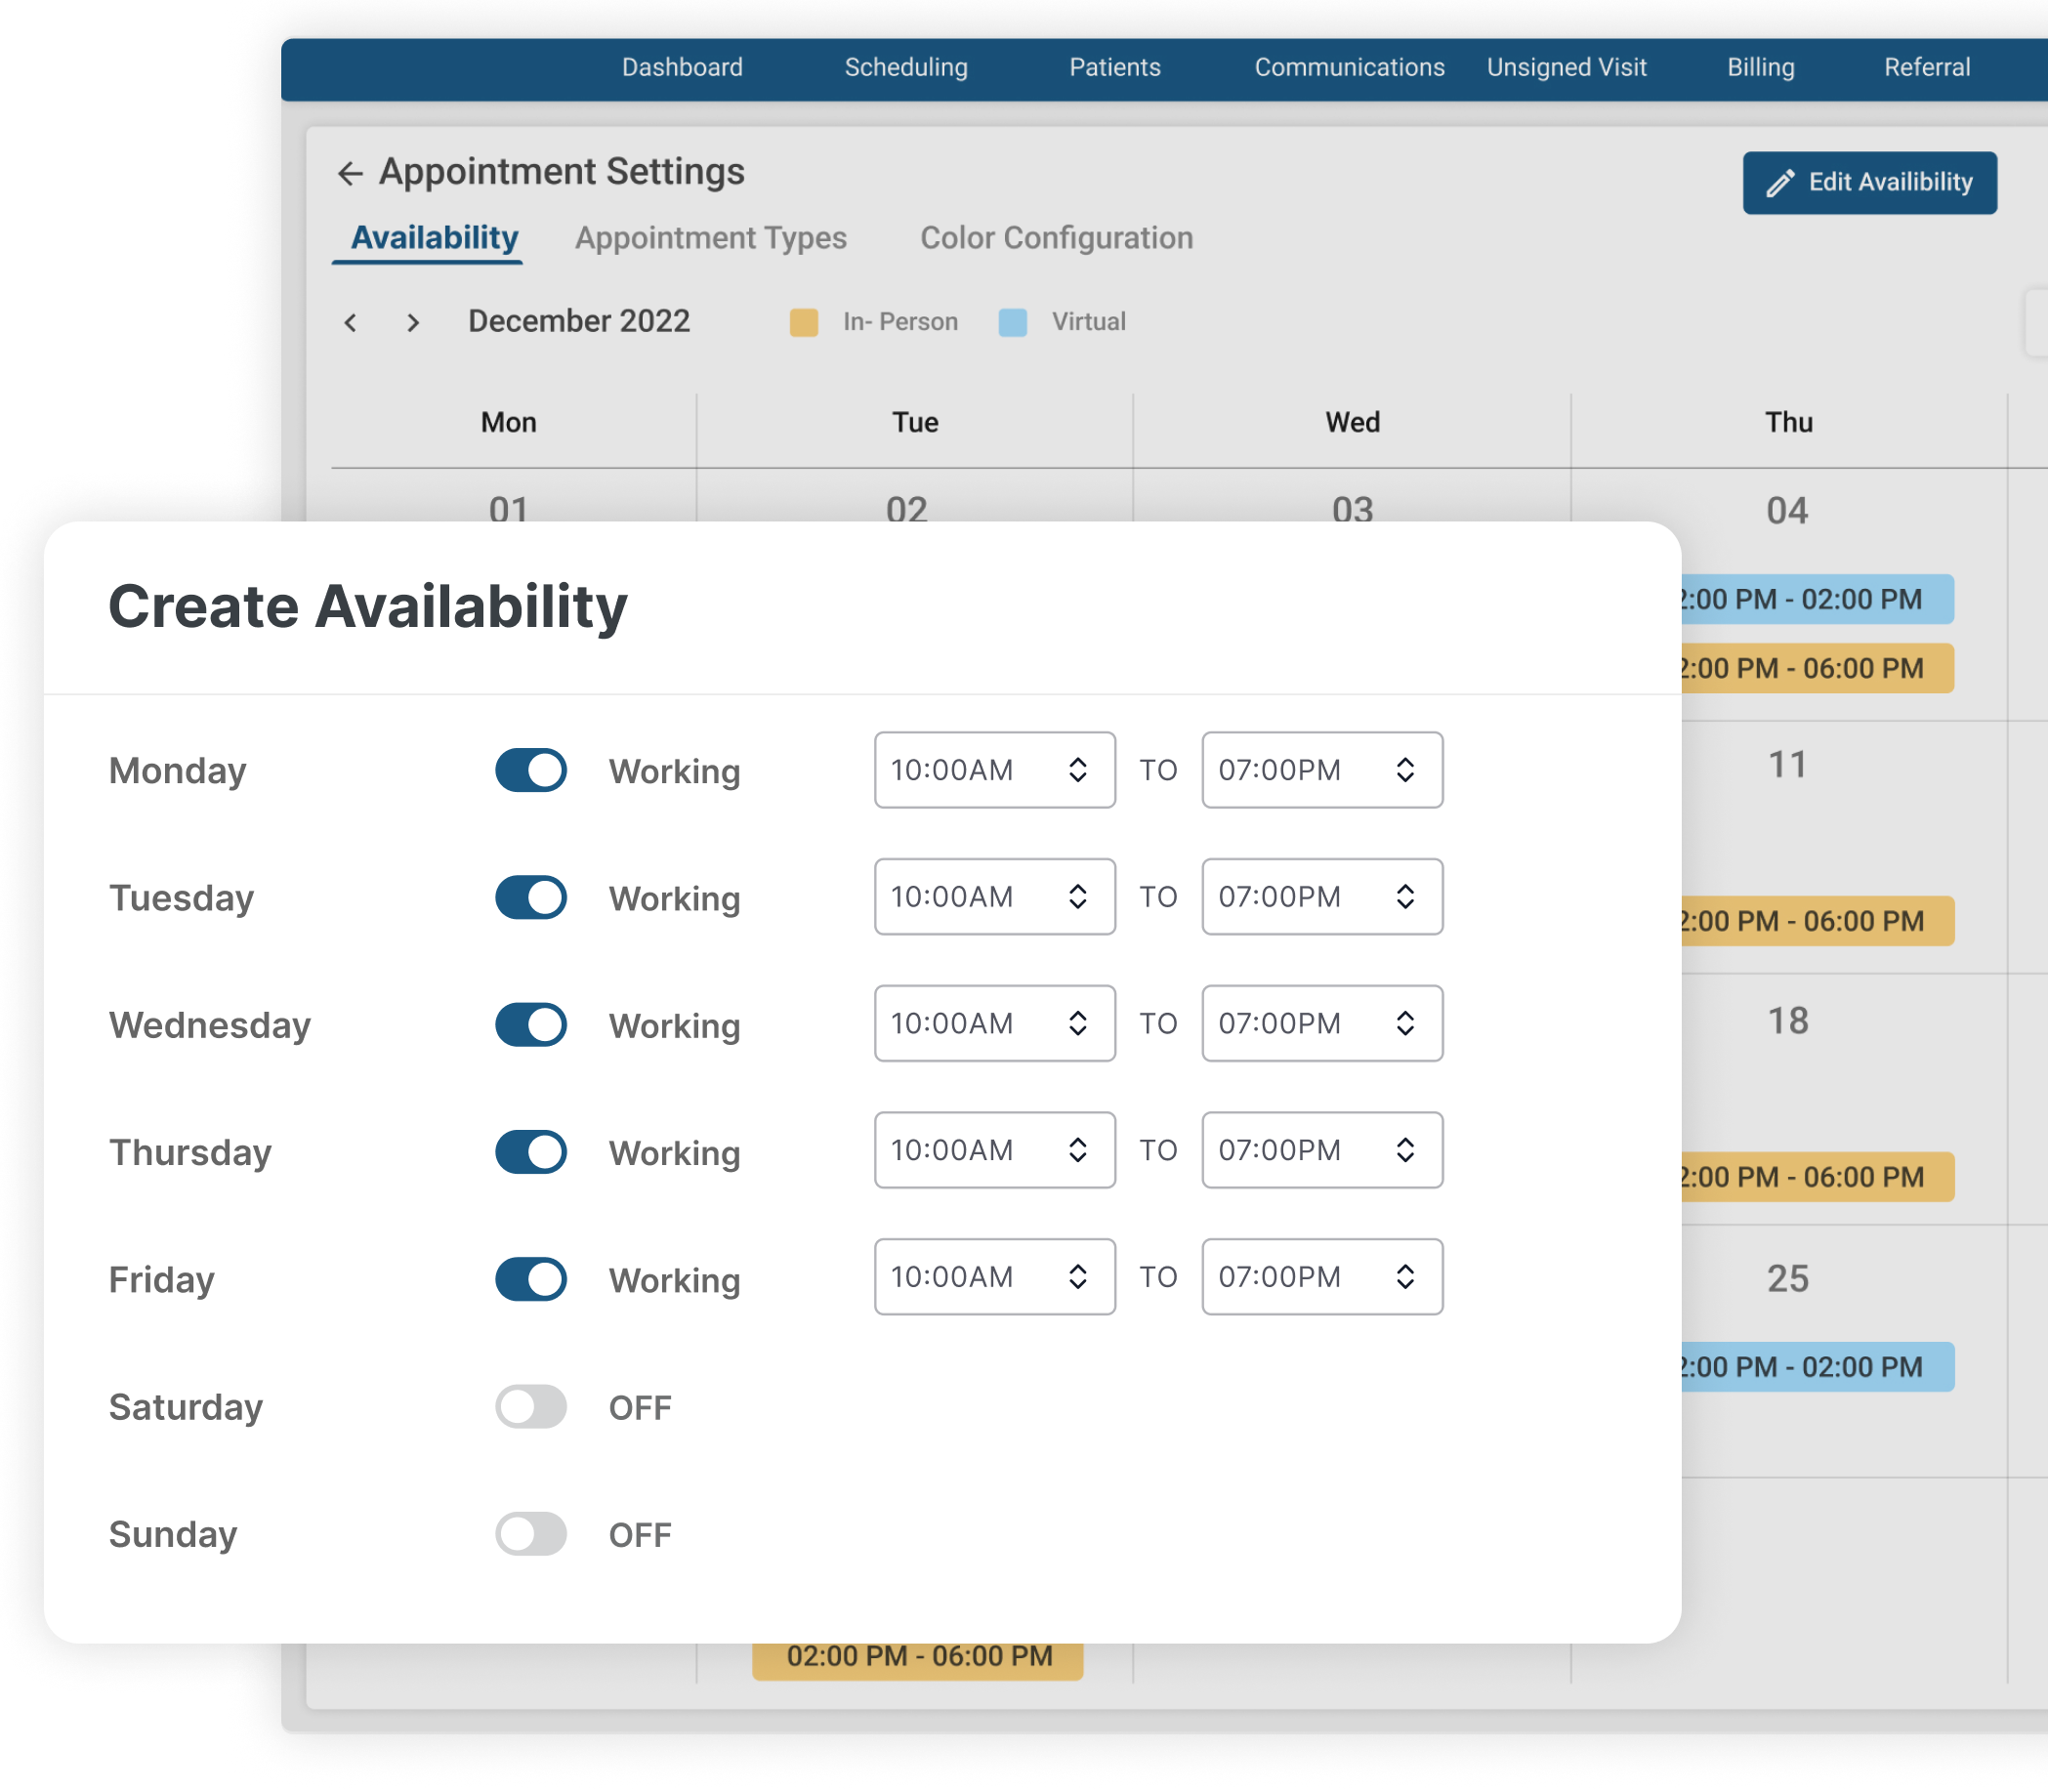
Task: Click Thursday end time stepper arrows
Action: (x=1405, y=1150)
